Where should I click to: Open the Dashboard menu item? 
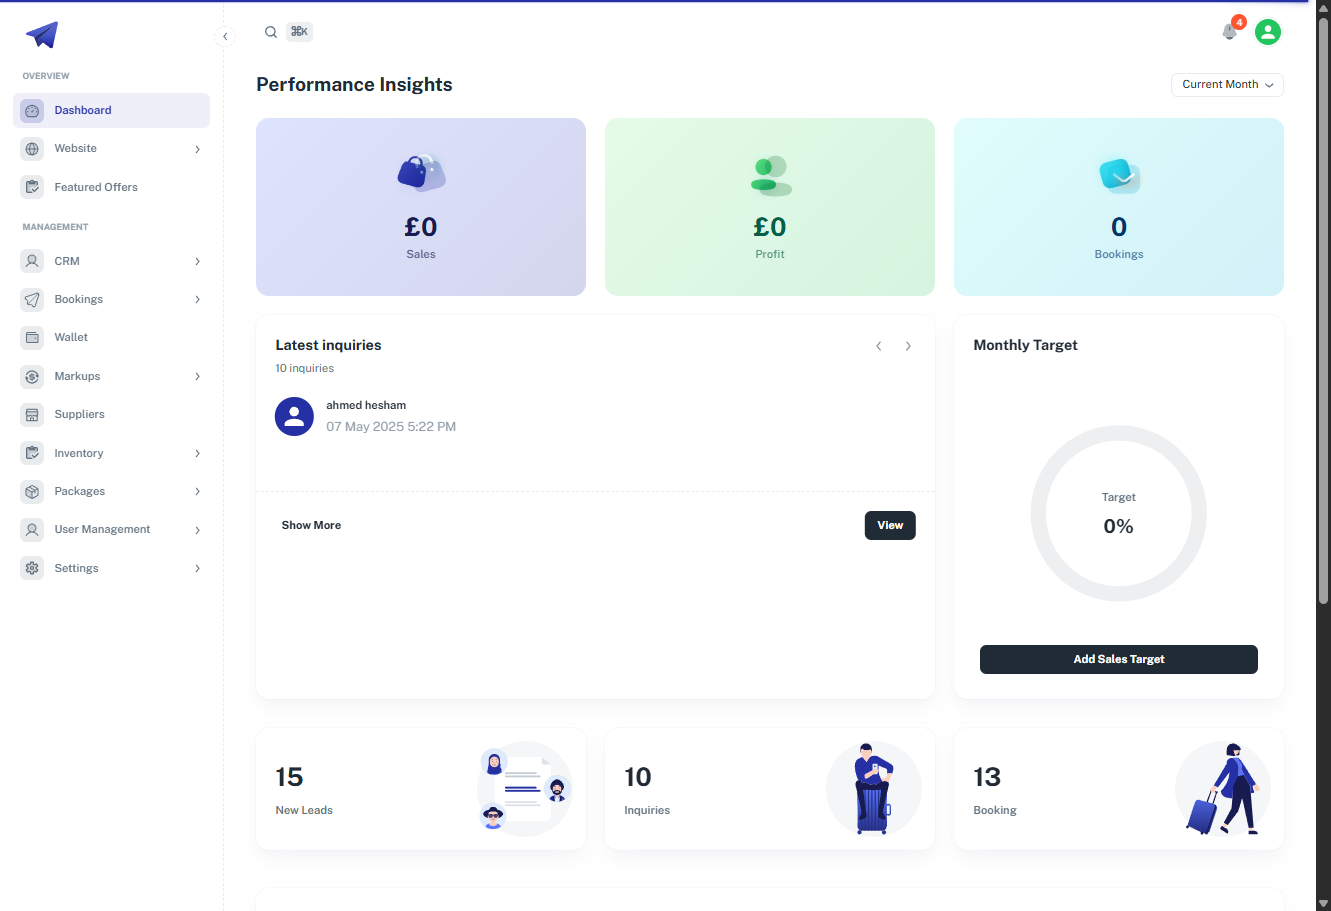tap(111, 110)
